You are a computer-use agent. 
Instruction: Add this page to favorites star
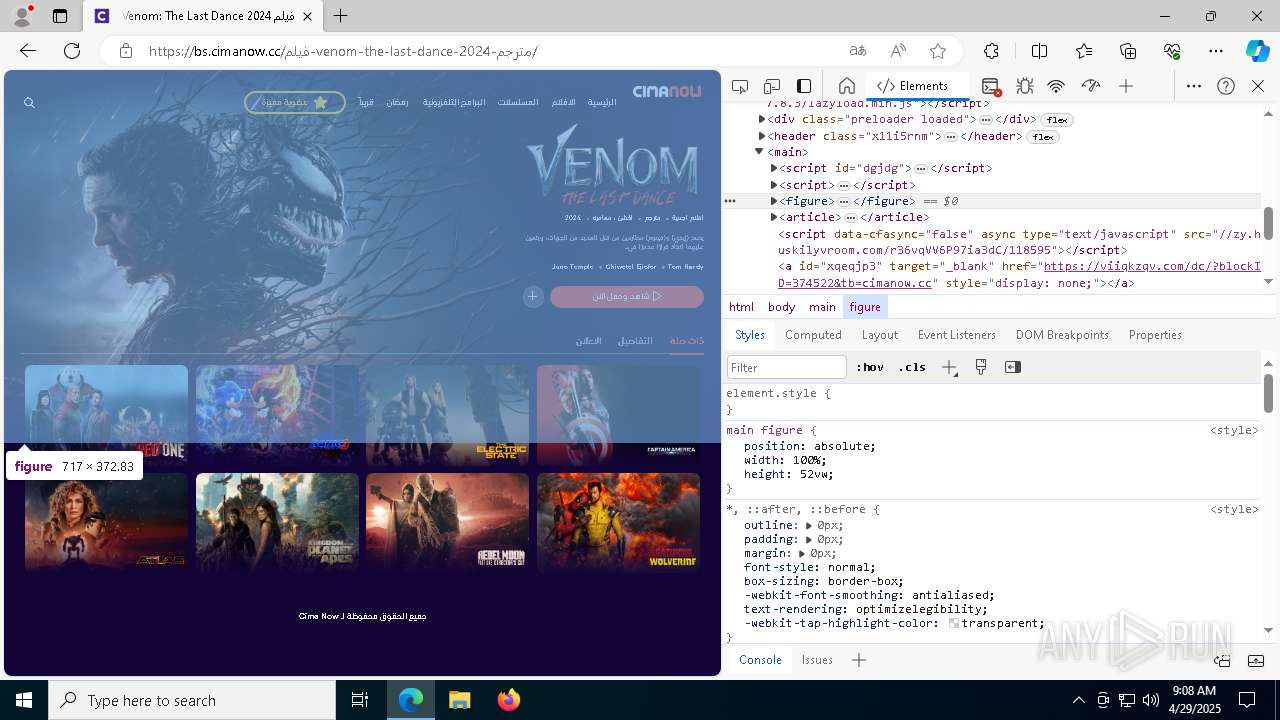coord(938,51)
